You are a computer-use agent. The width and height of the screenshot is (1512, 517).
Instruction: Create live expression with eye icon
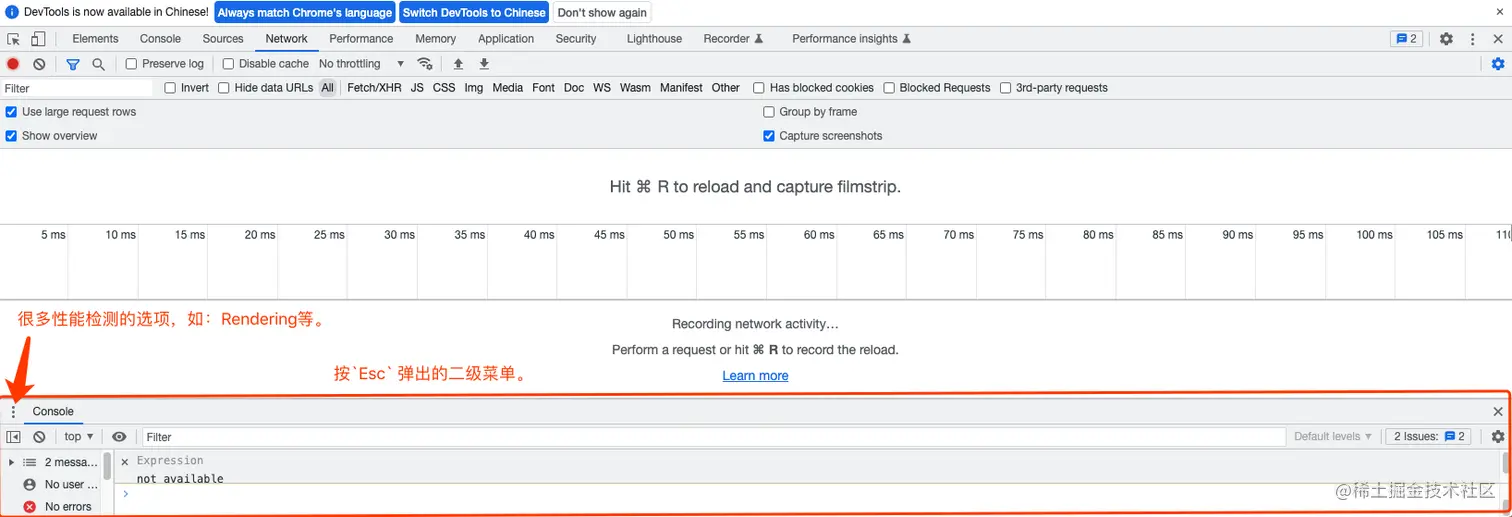119,437
